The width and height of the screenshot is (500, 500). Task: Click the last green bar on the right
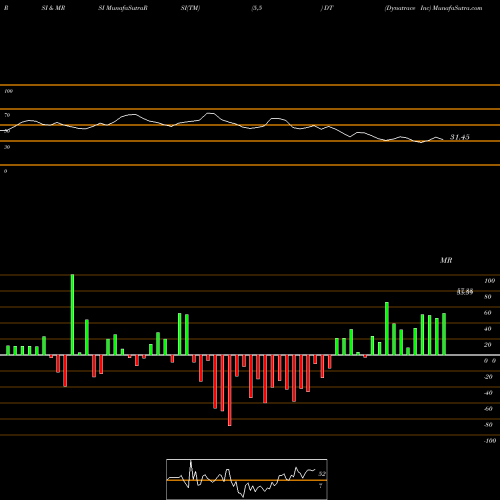click(444, 334)
